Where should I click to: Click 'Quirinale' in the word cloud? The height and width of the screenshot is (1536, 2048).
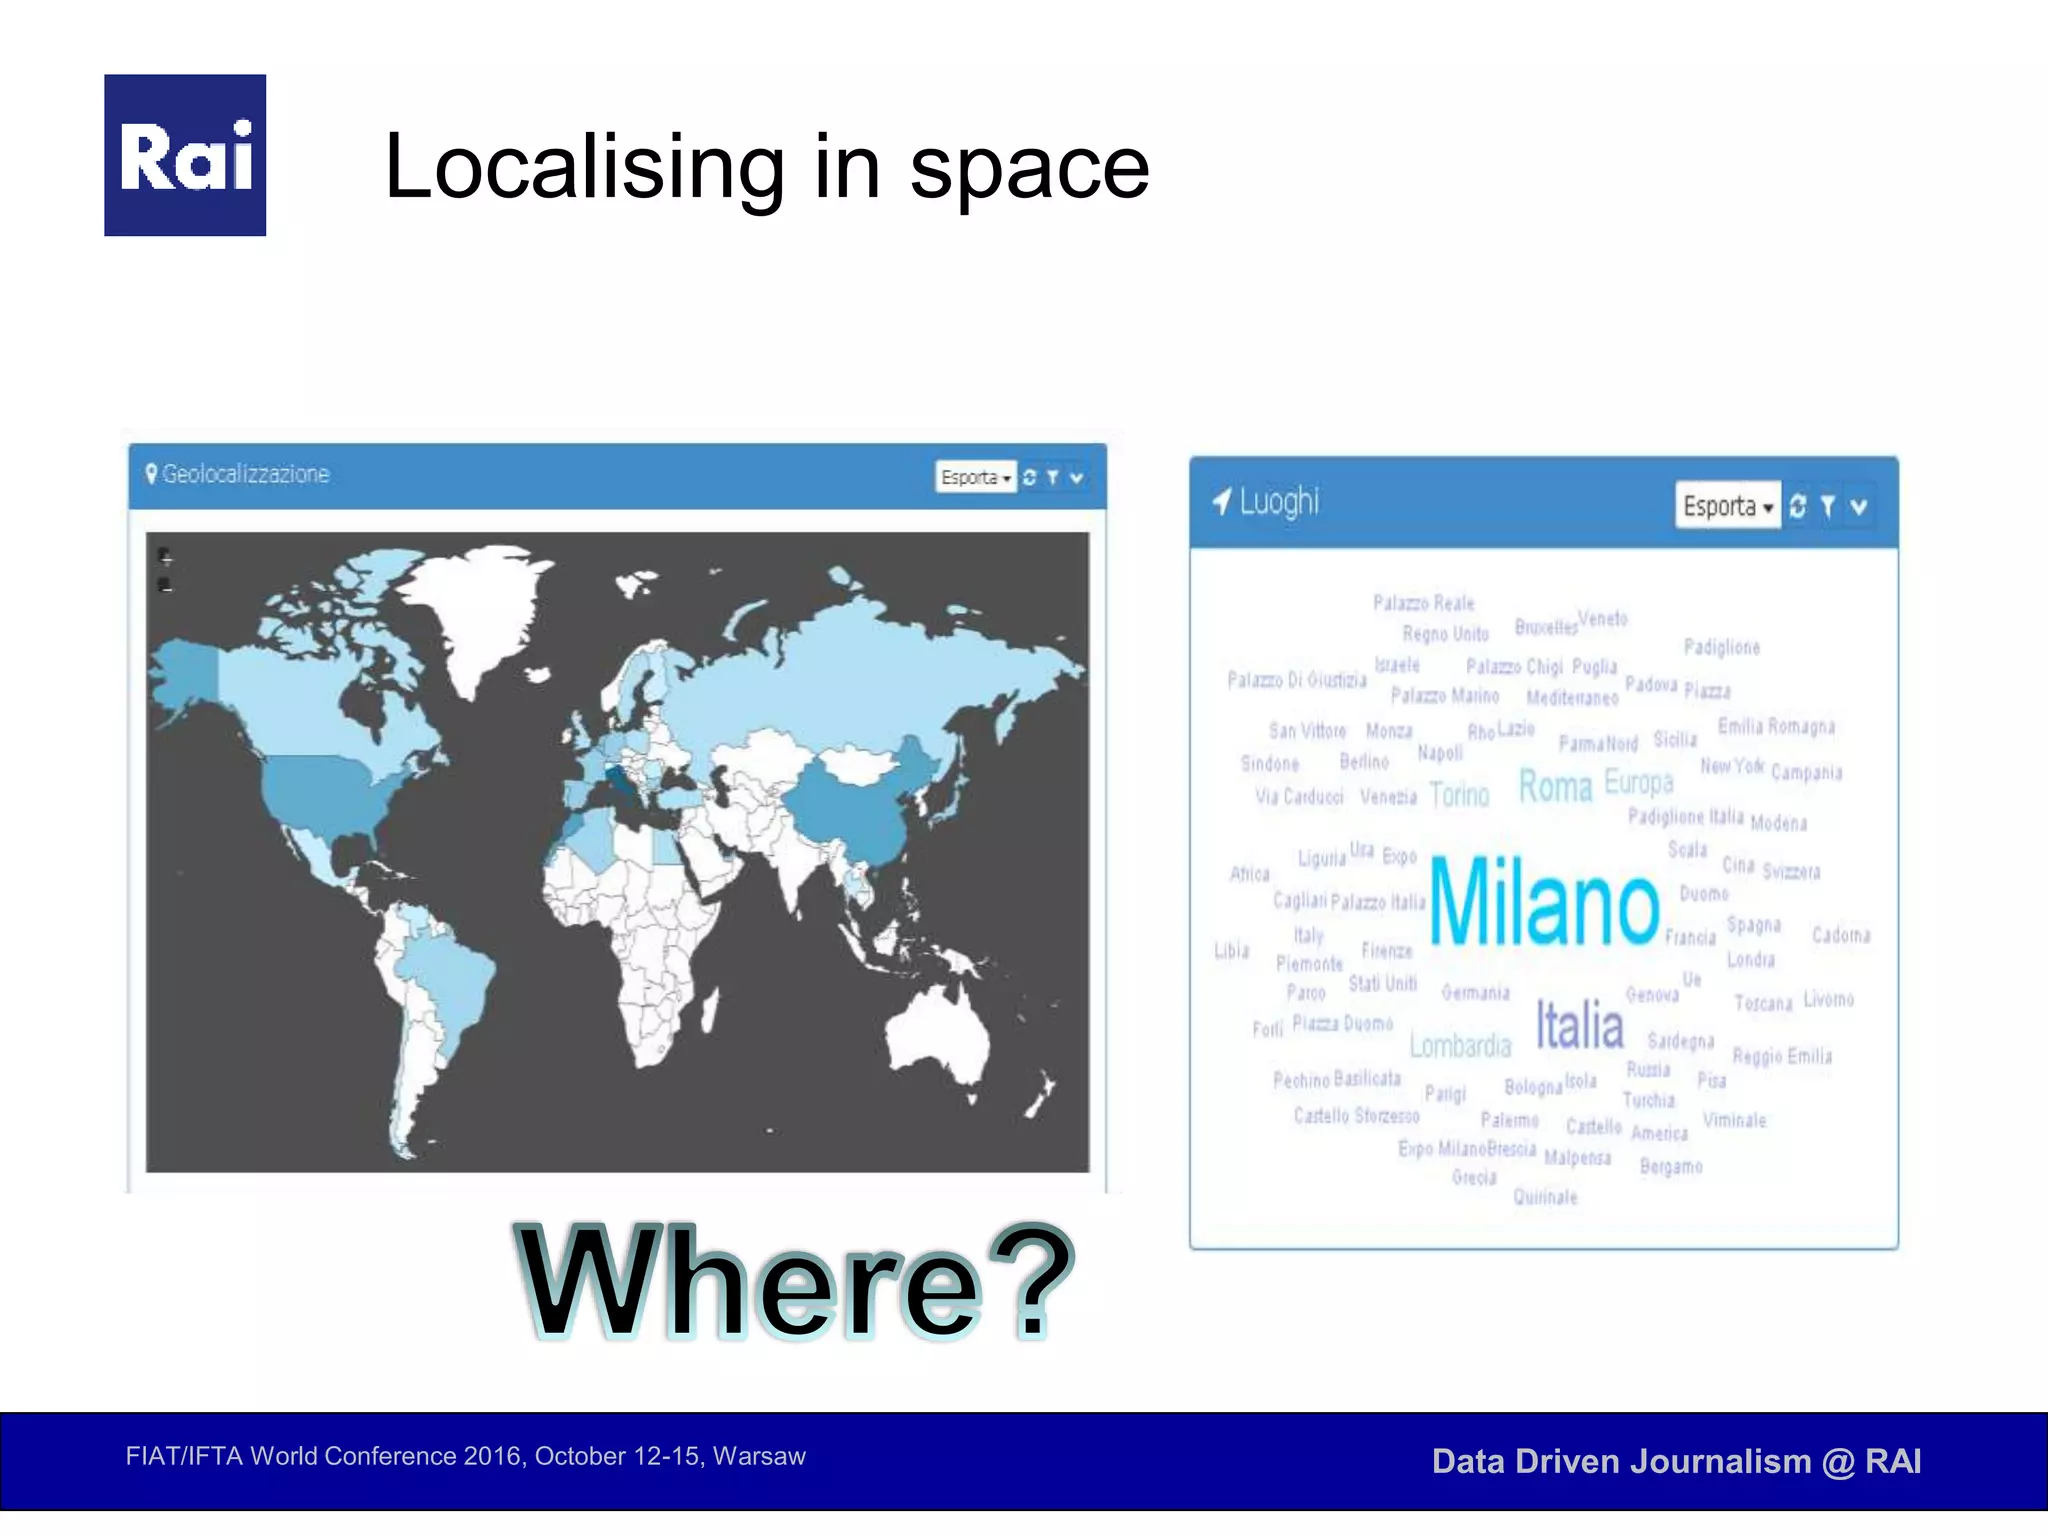click(1545, 1197)
